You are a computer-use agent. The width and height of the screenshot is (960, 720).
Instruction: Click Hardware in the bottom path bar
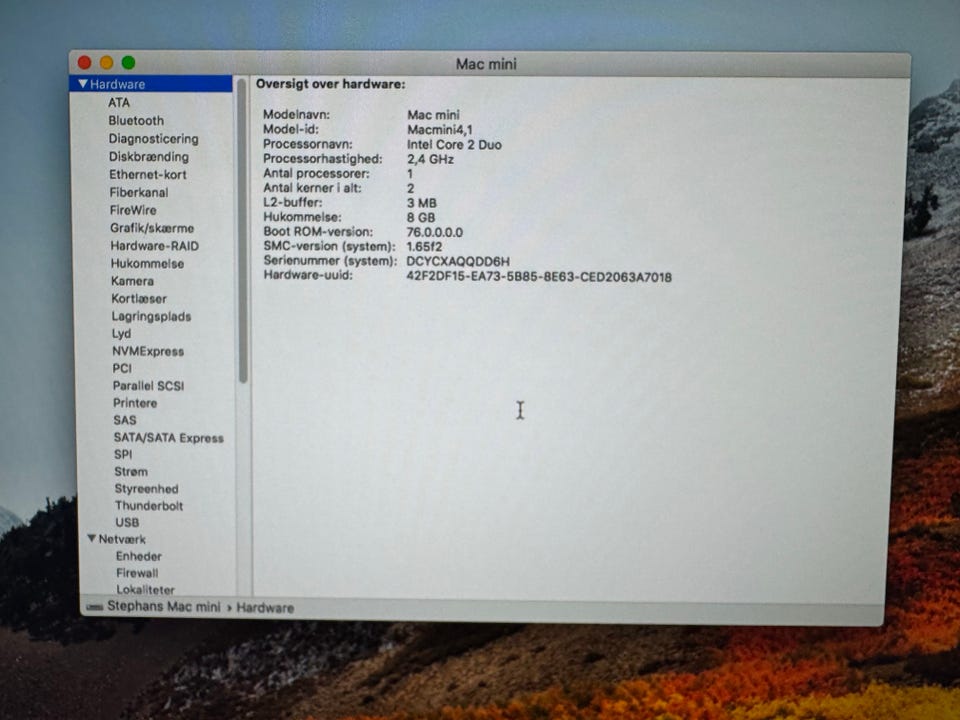tap(265, 608)
